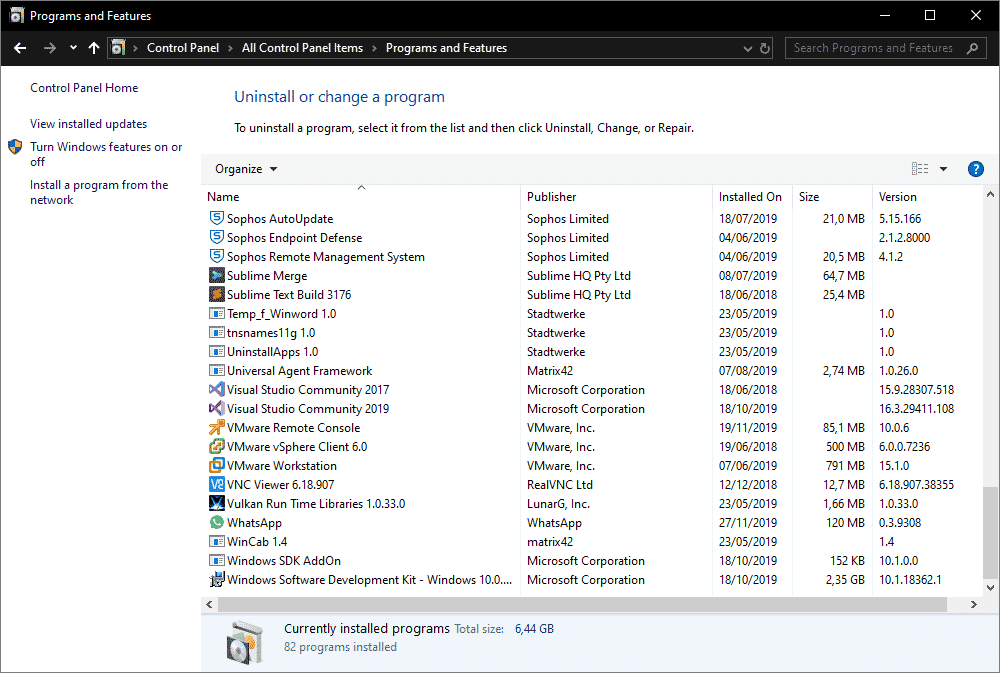Click the Search Programs and Features field
Image resolution: width=1000 pixels, height=673 pixels.
coord(878,48)
